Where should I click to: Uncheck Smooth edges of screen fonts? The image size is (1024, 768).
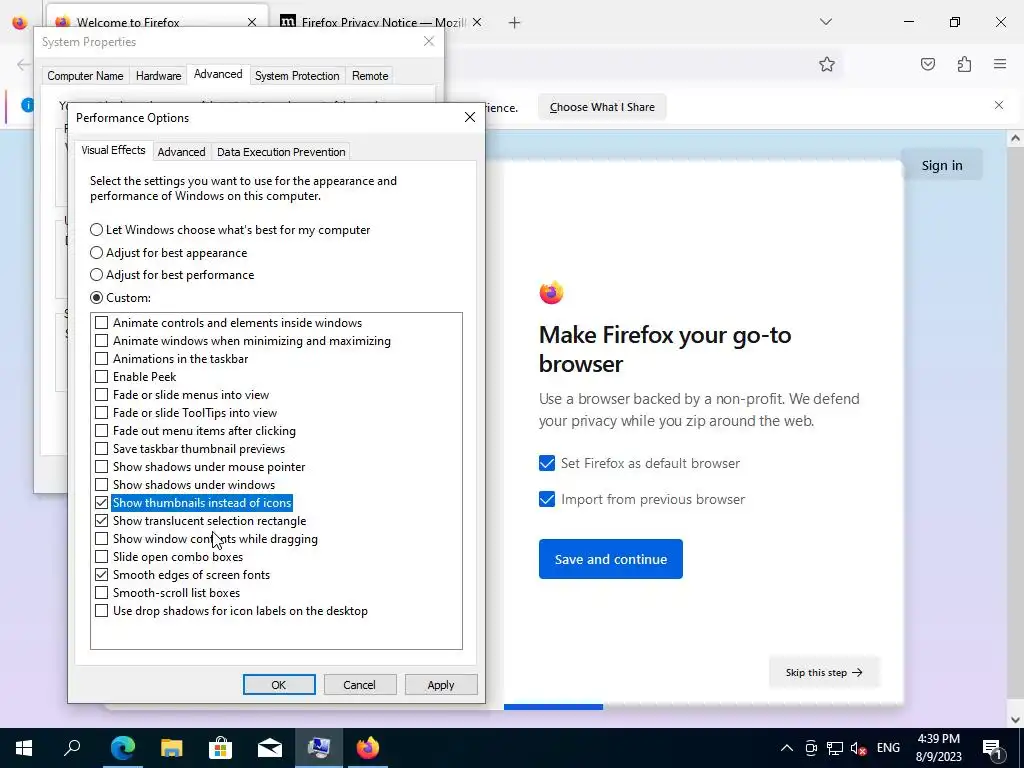101,575
